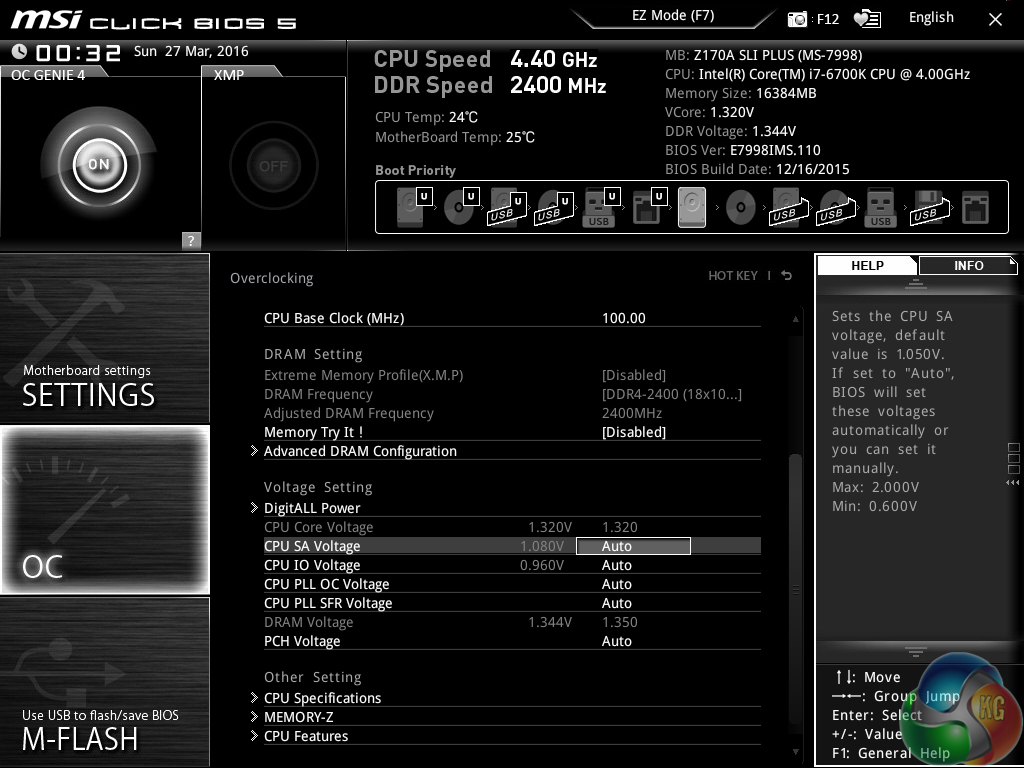
Task: Expand CPU Specifications entry
Action: (322, 698)
